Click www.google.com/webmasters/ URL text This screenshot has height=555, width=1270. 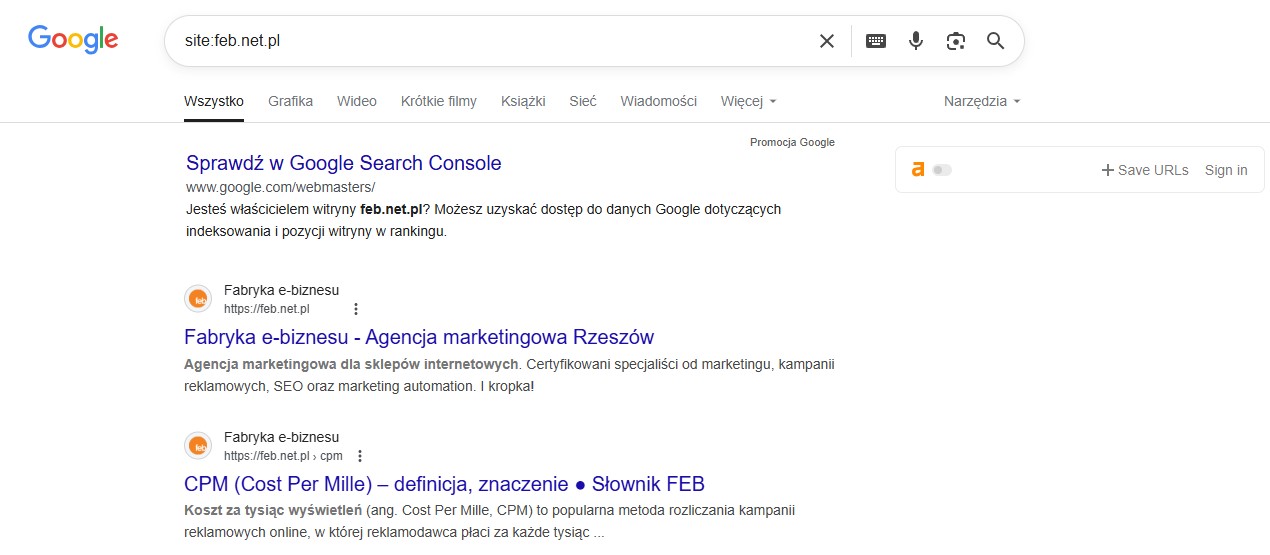point(280,187)
